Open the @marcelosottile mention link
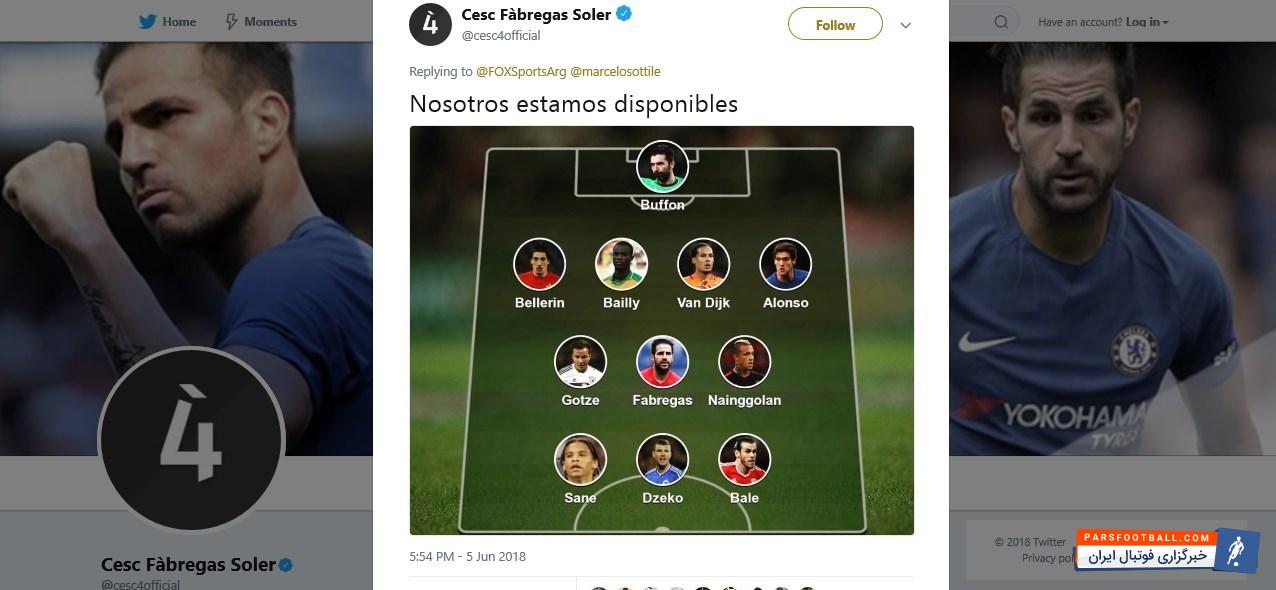This screenshot has height=590, width=1276. [615, 71]
